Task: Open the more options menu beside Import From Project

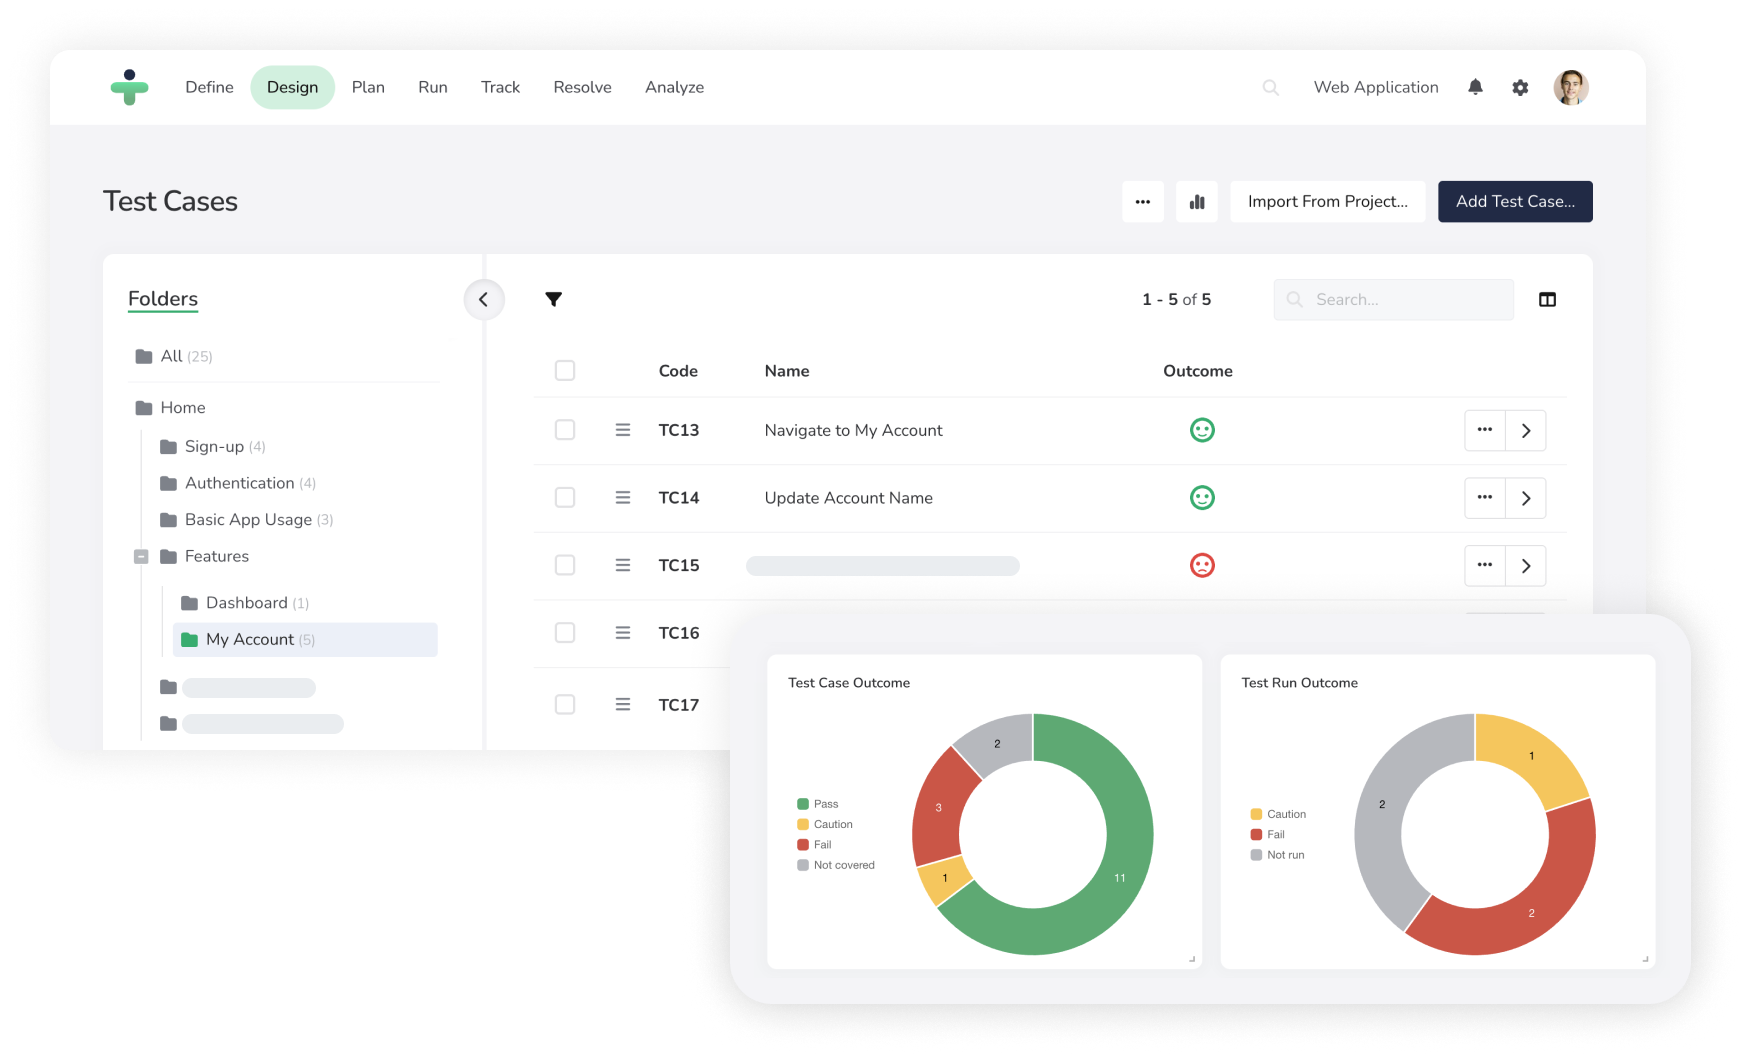Action: click(x=1142, y=201)
